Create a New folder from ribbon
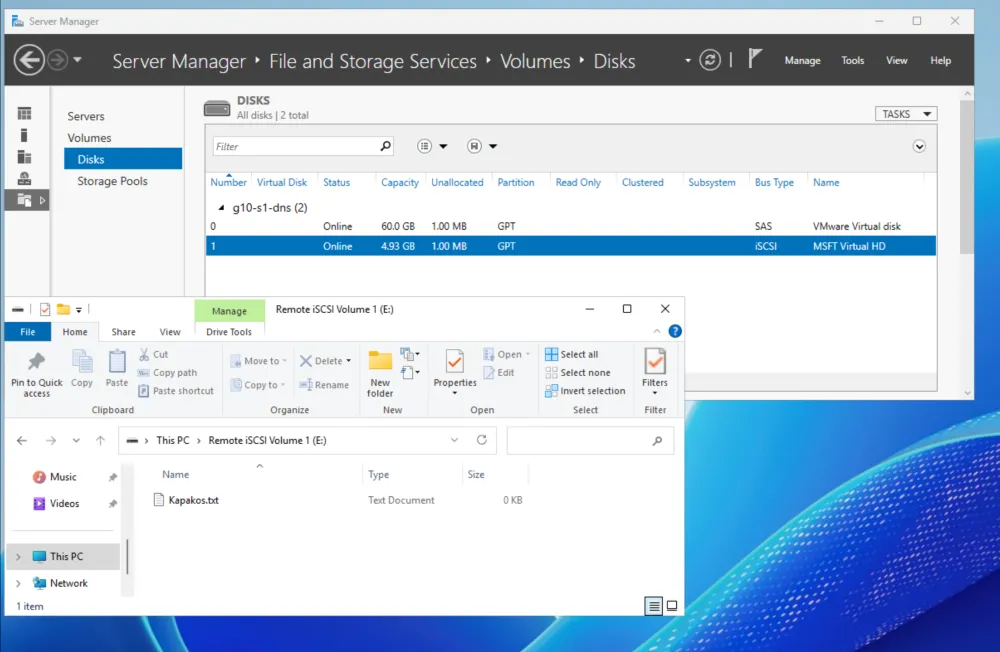Screen dimensions: 1000x652 (380, 374)
